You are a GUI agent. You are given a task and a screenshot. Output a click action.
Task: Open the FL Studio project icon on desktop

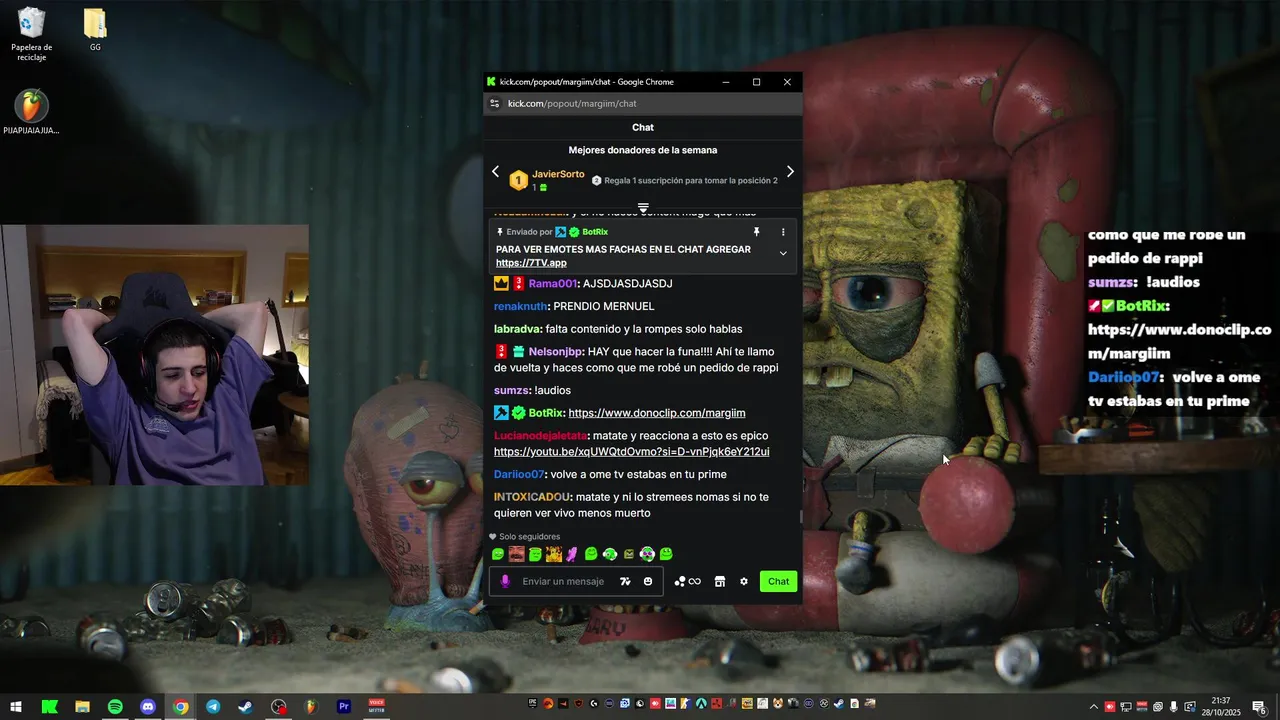coord(32,112)
